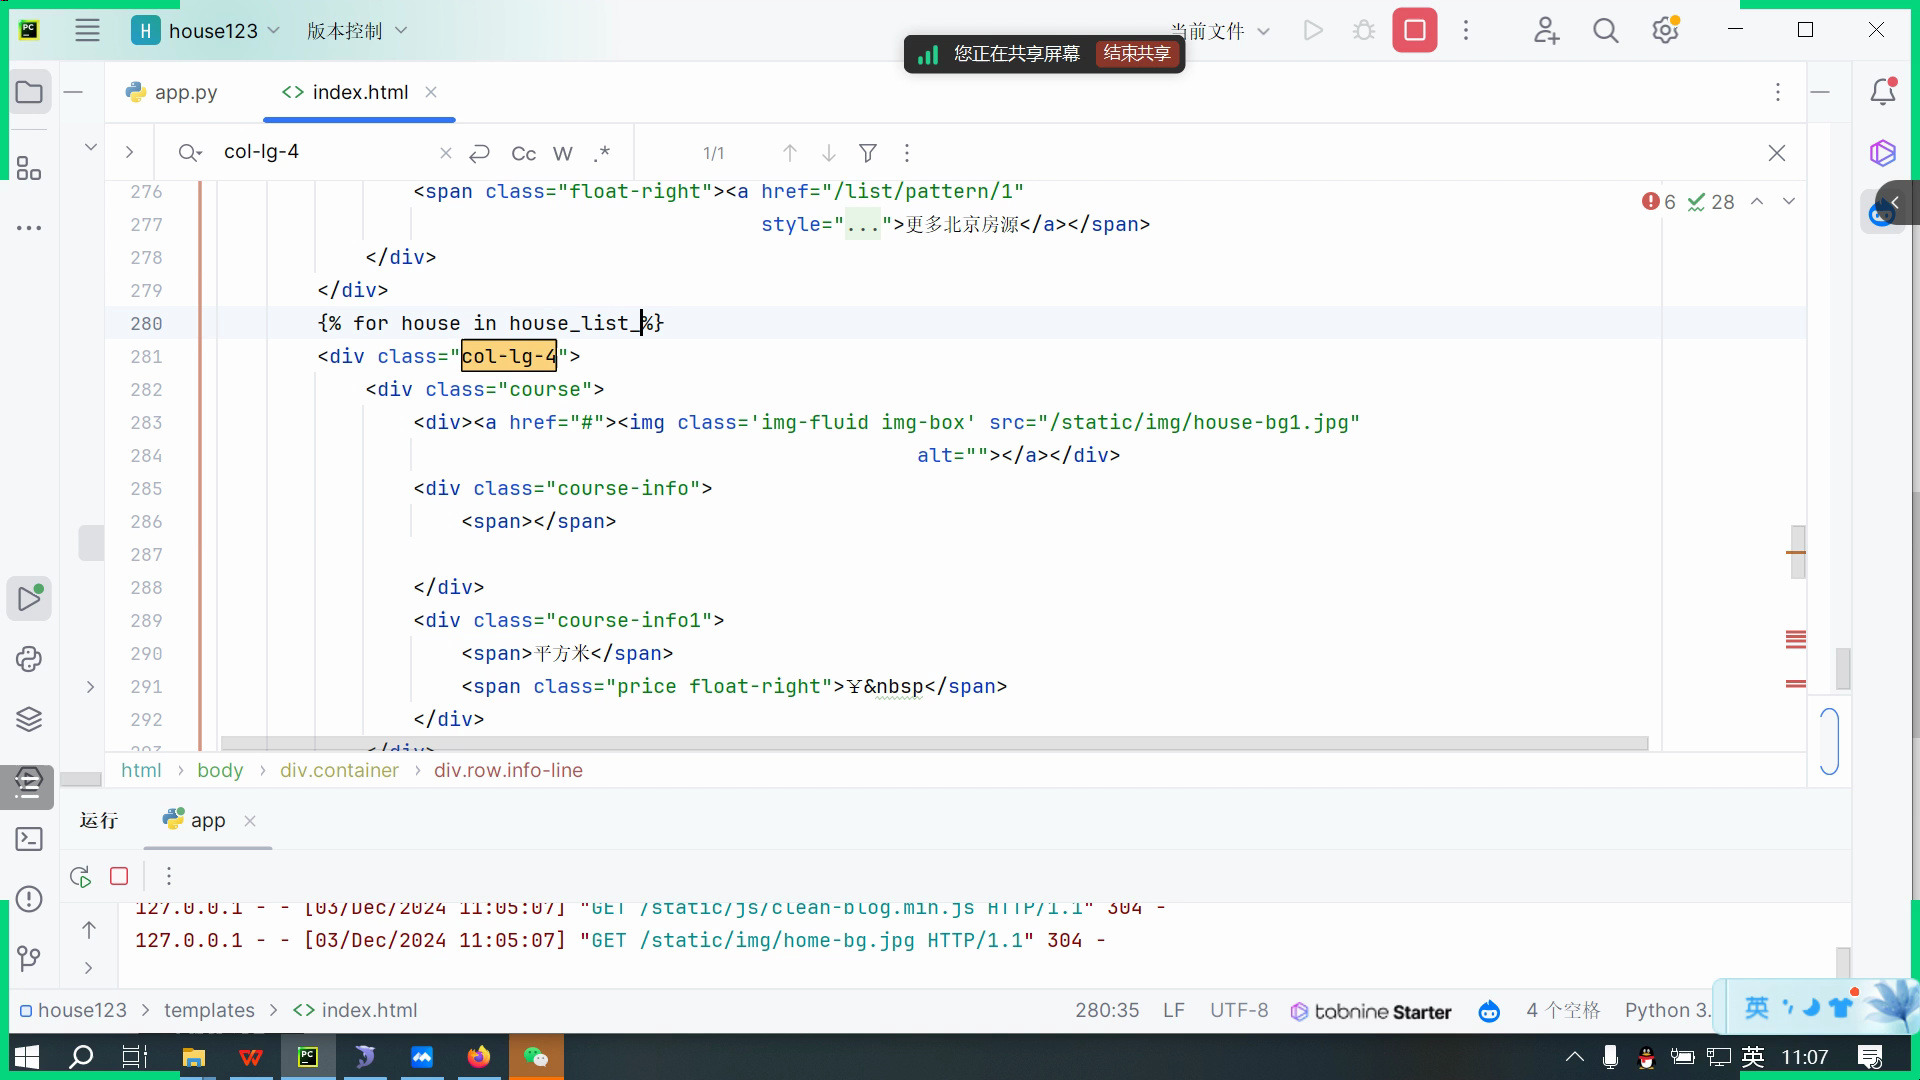Image resolution: width=1920 pixels, height=1080 pixels.
Task: Expand the replace field chevron
Action: tap(129, 153)
